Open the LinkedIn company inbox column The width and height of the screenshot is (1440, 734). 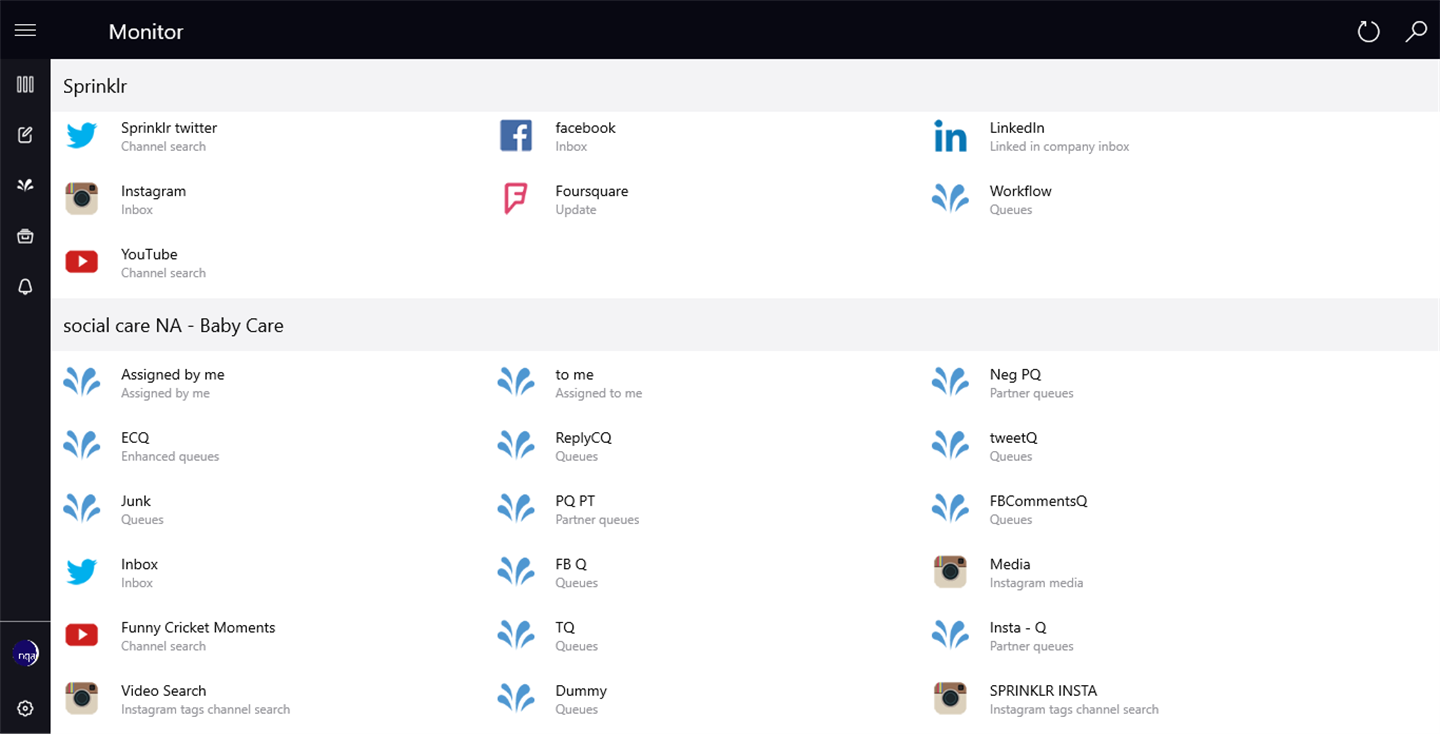tap(1059, 136)
